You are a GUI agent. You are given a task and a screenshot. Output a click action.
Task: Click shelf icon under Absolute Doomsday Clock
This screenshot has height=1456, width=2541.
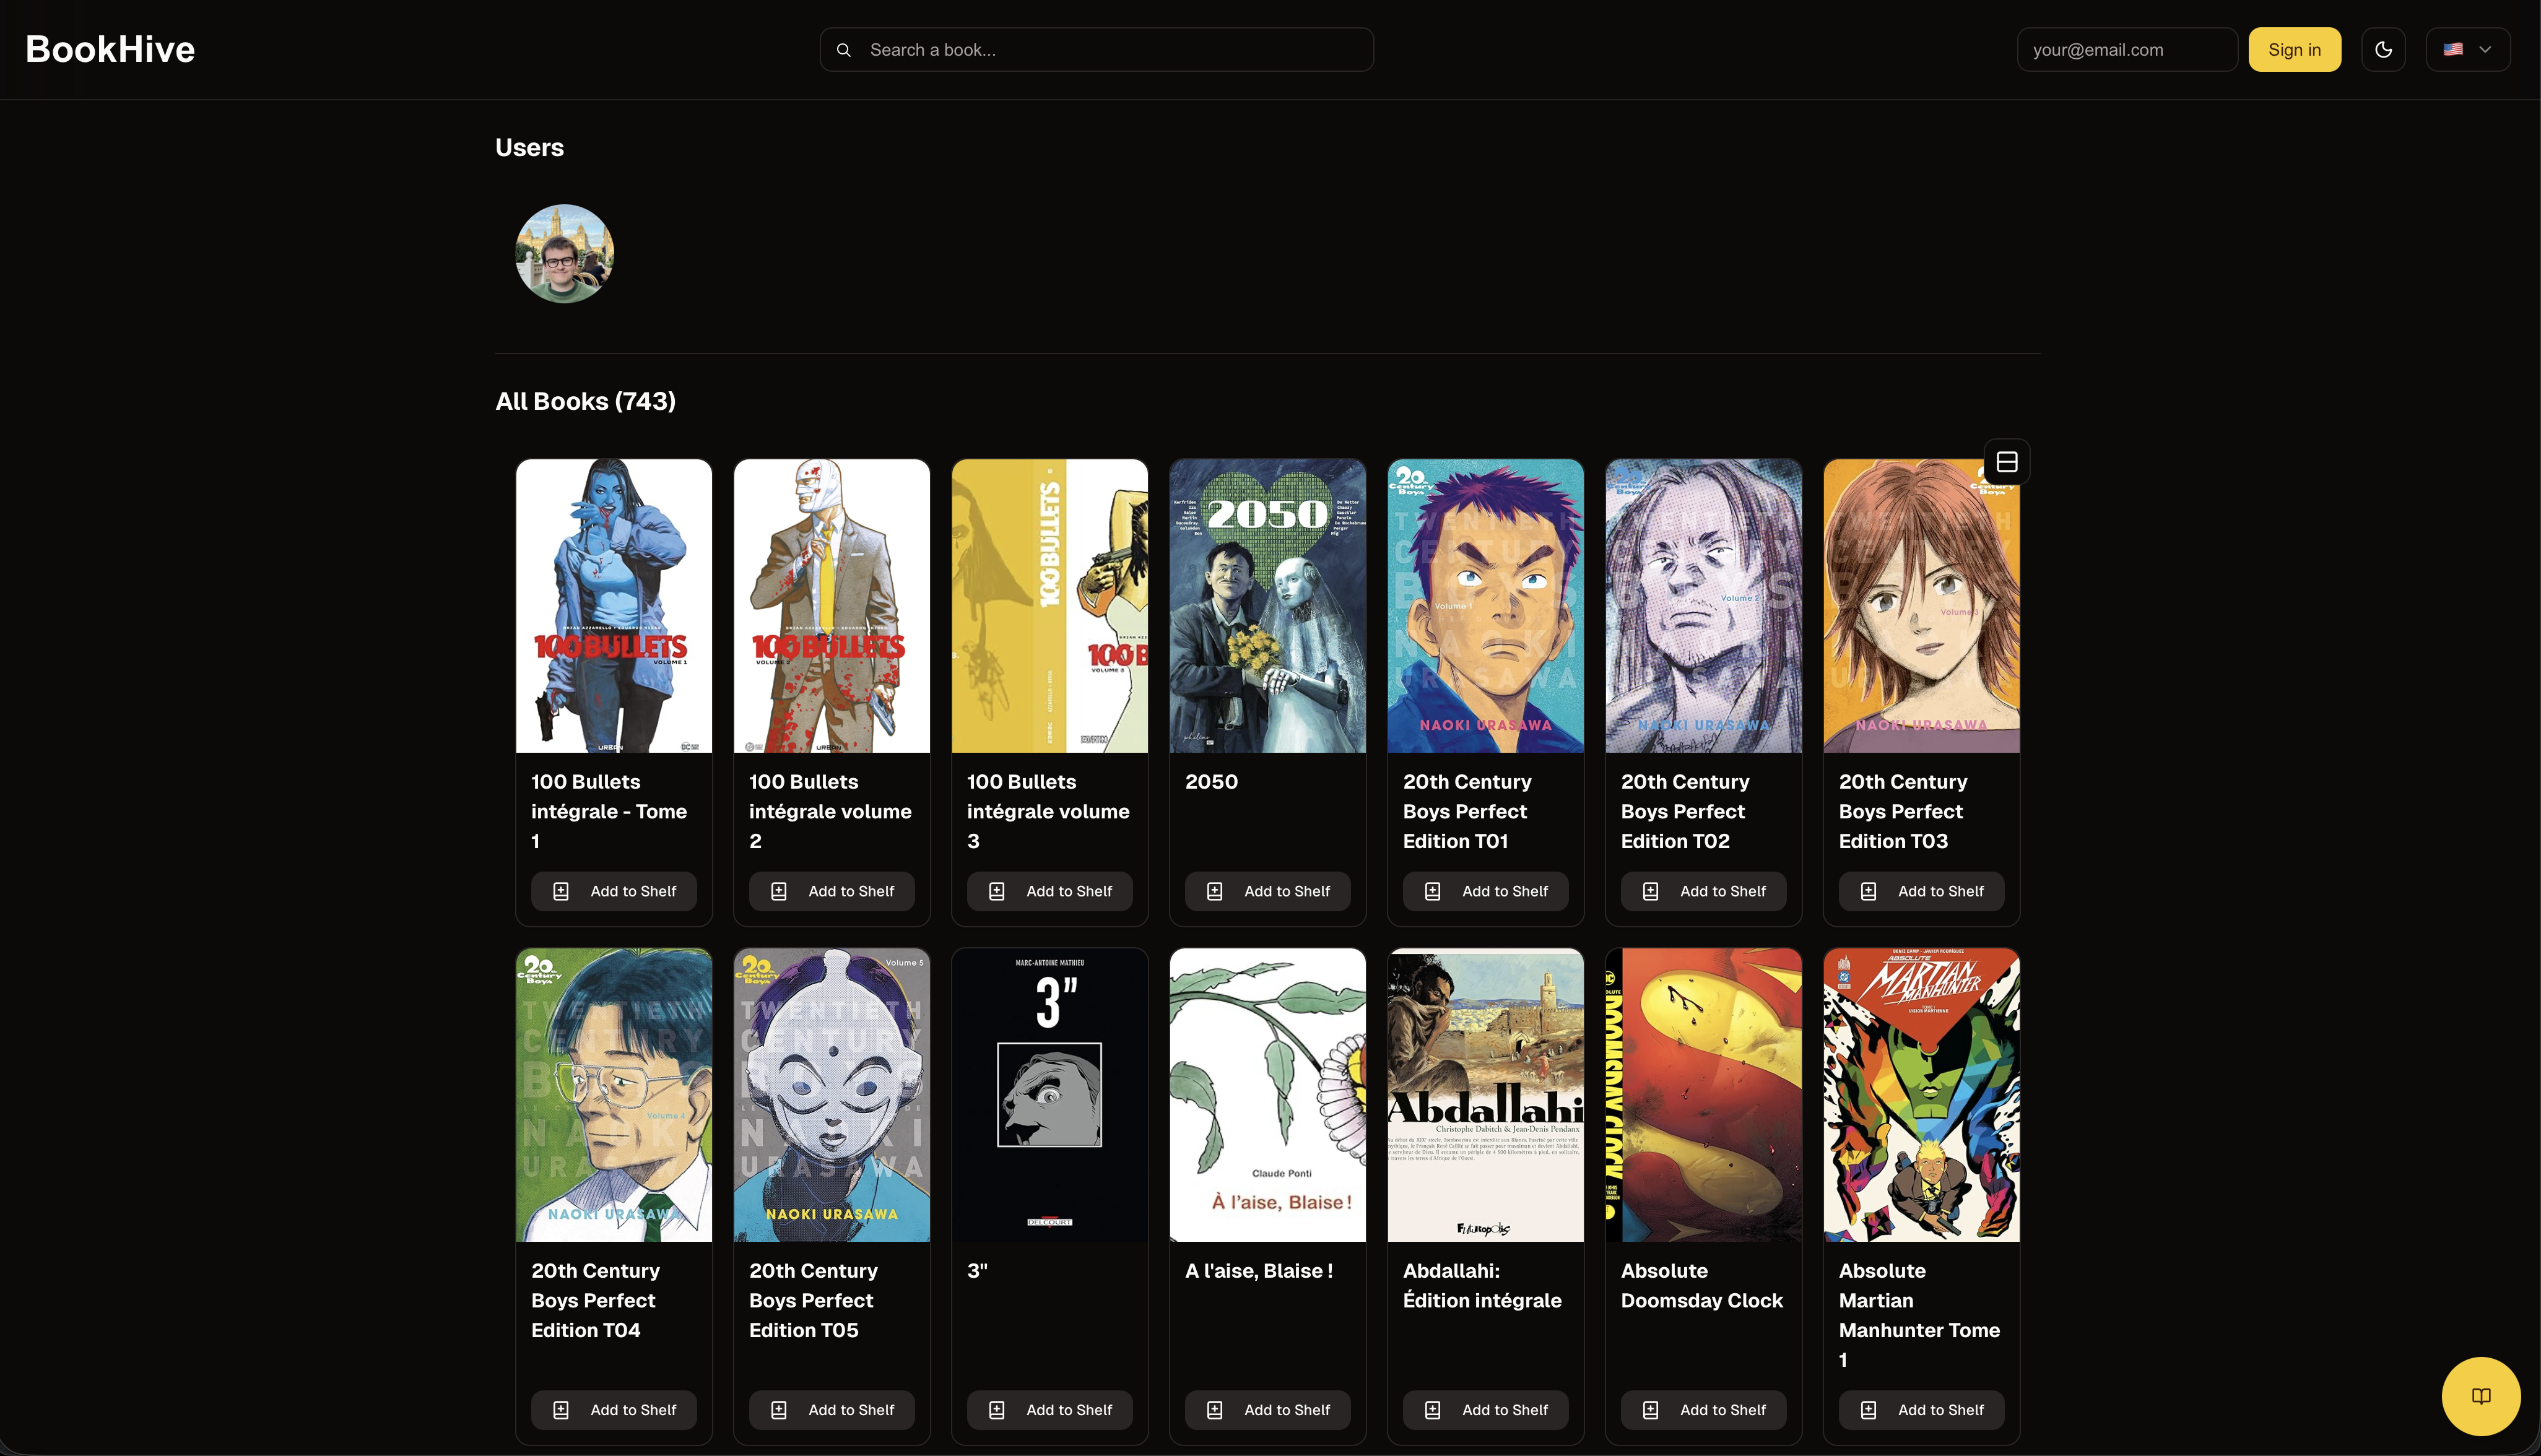click(x=1650, y=1410)
